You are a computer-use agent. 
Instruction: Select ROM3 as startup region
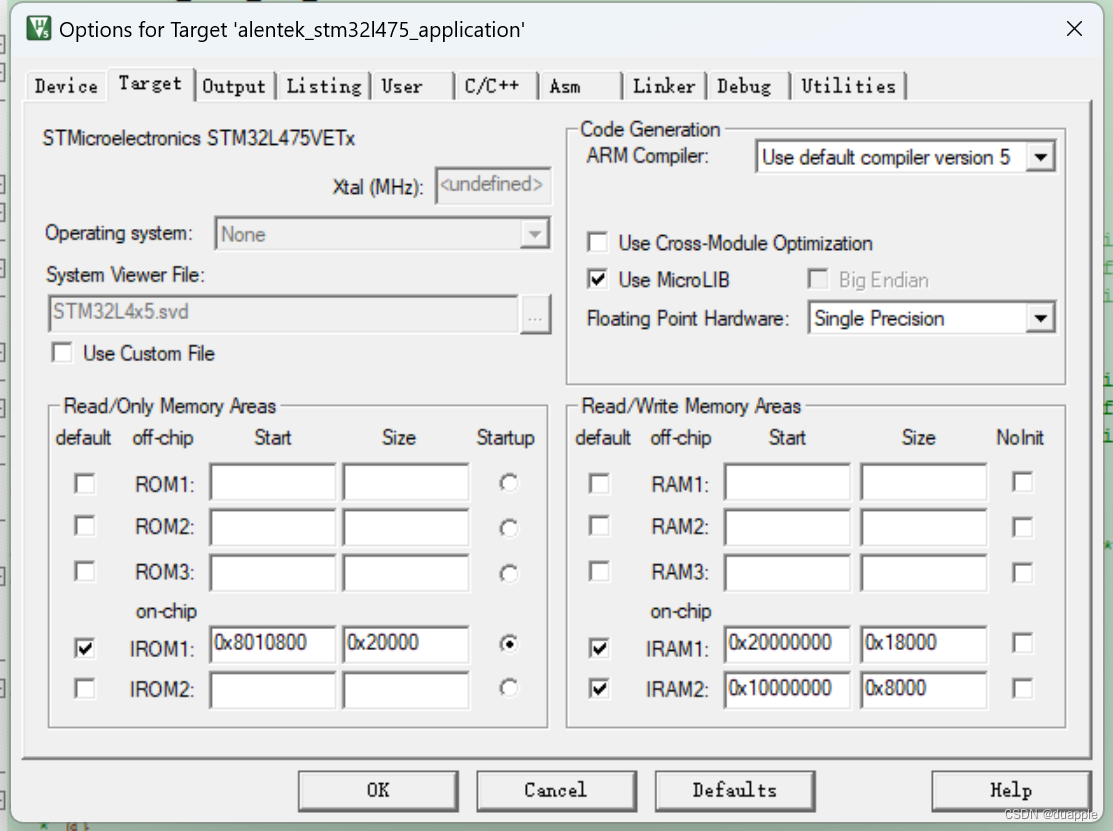click(x=508, y=573)
